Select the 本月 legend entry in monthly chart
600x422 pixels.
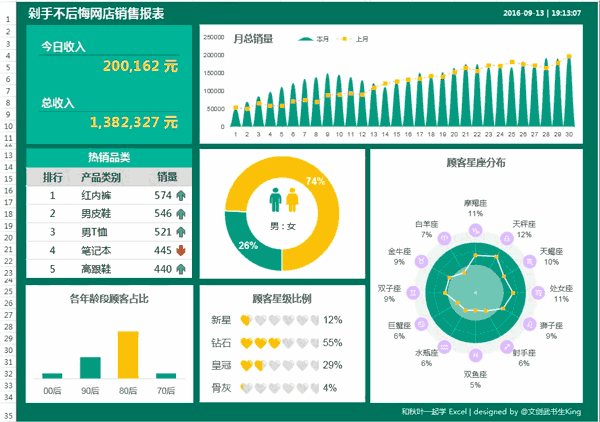[x=313, y=39]
